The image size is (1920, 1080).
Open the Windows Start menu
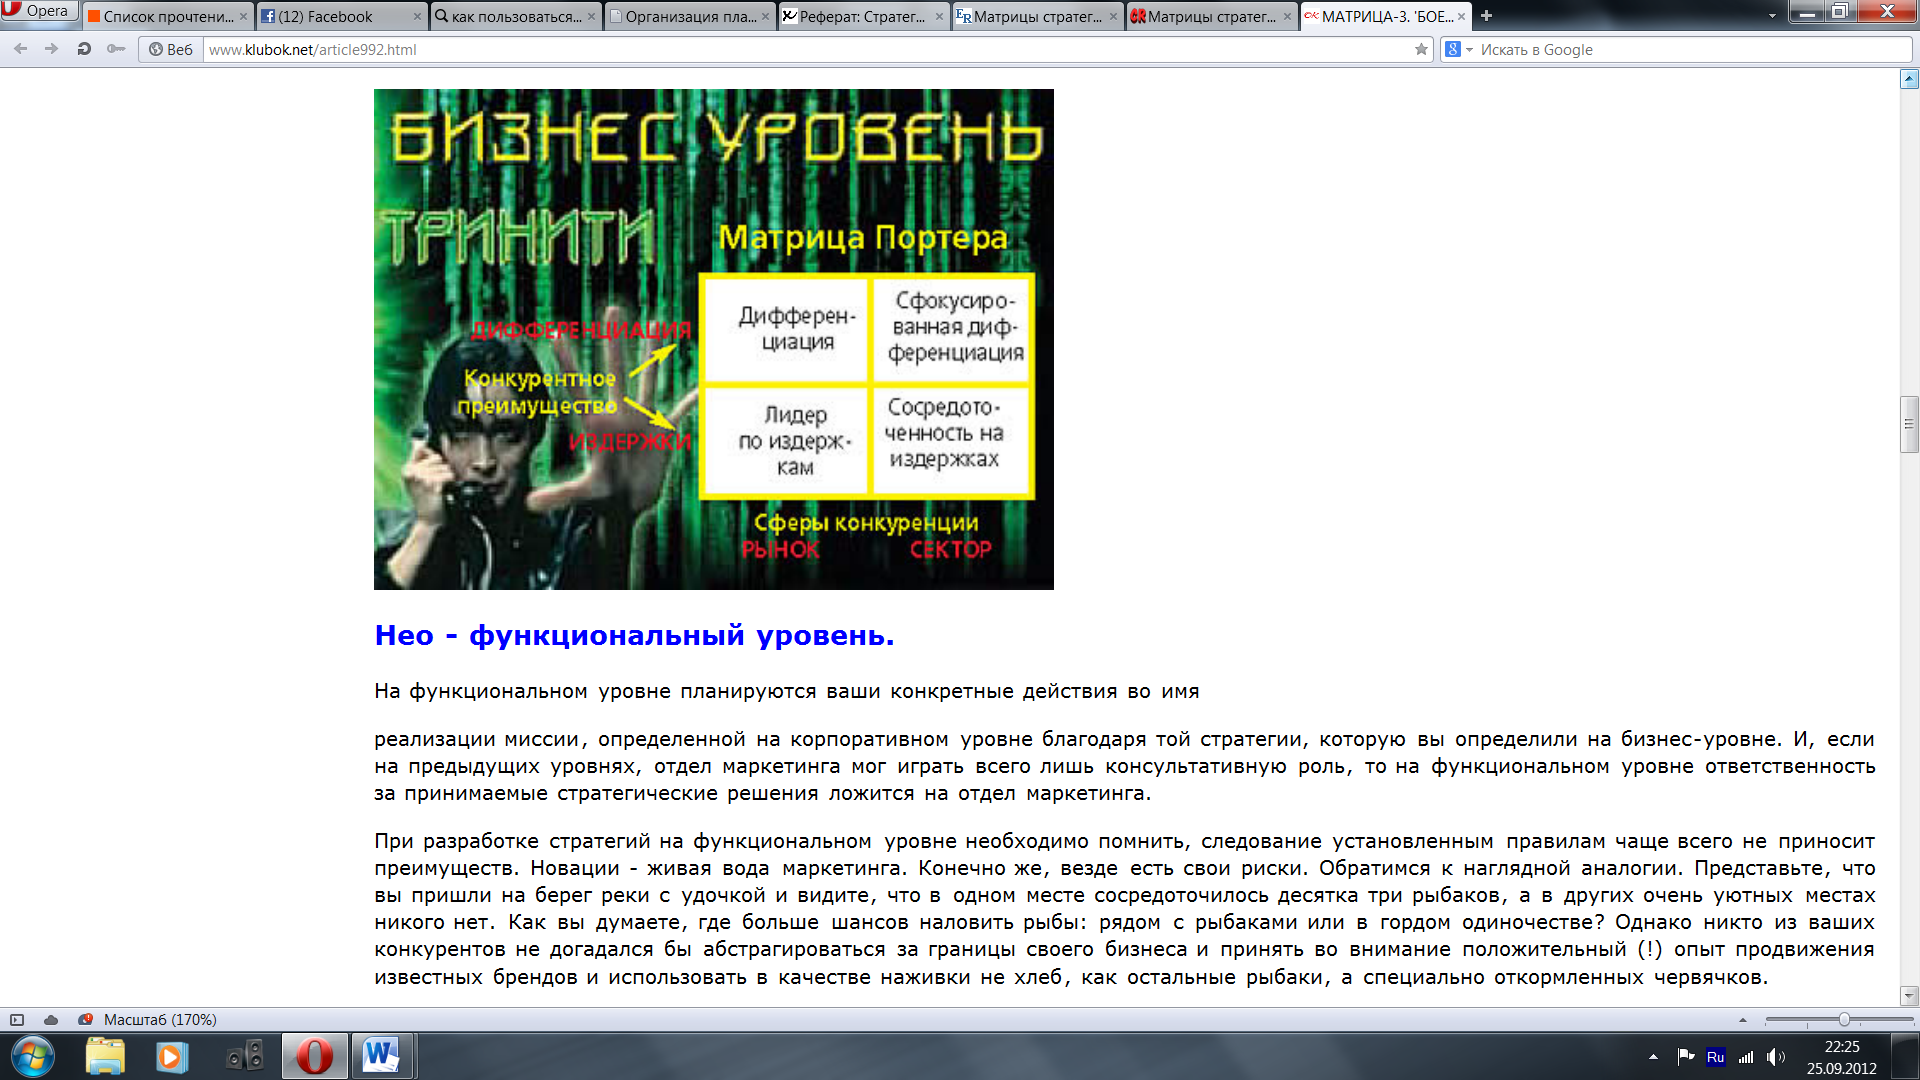pos(33,1056)
